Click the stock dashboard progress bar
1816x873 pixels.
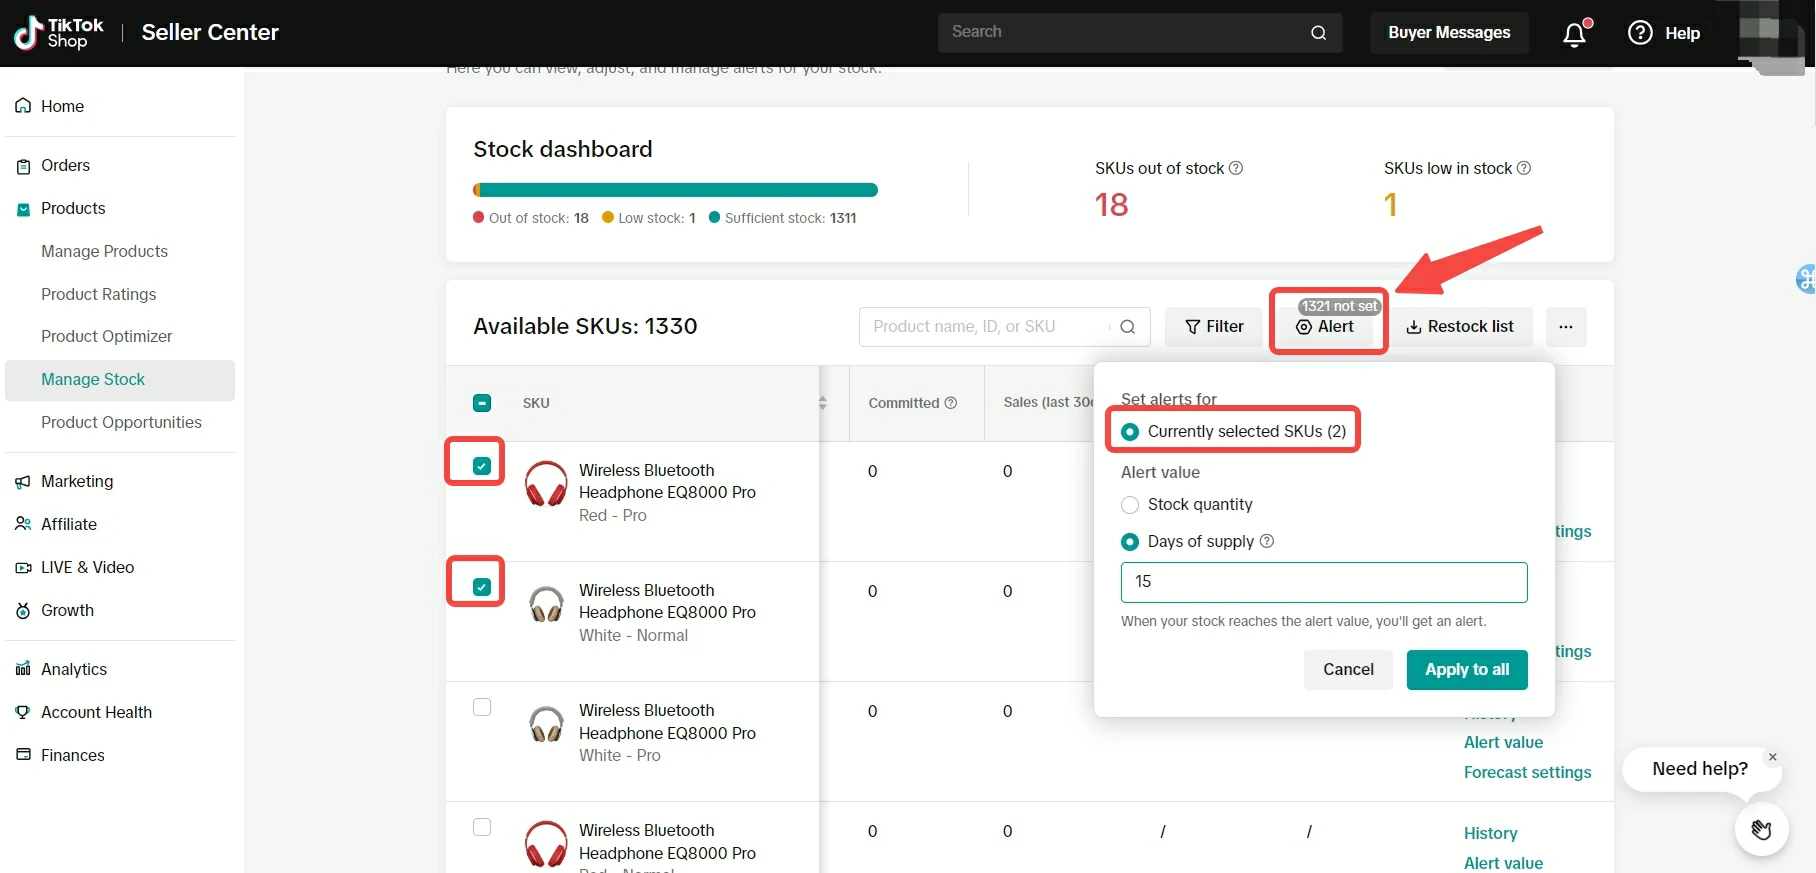coord(675,190)
